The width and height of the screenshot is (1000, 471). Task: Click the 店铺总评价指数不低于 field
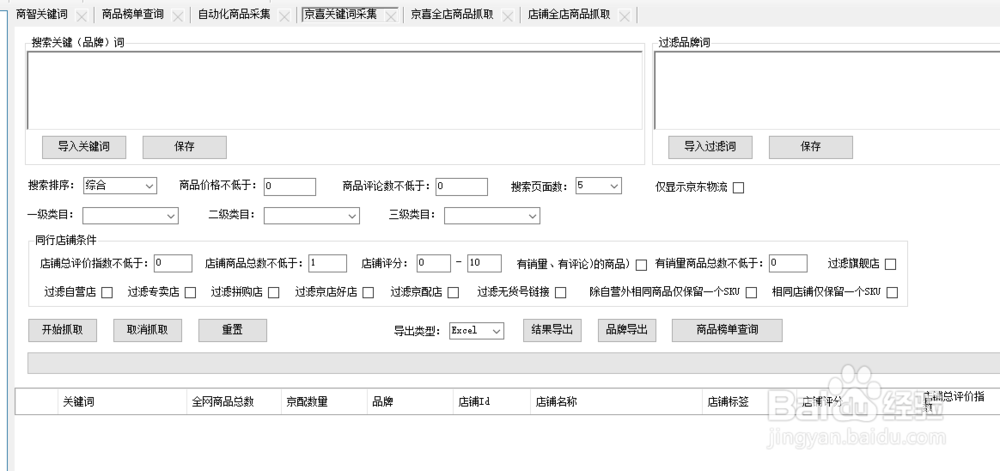(173, 263)
